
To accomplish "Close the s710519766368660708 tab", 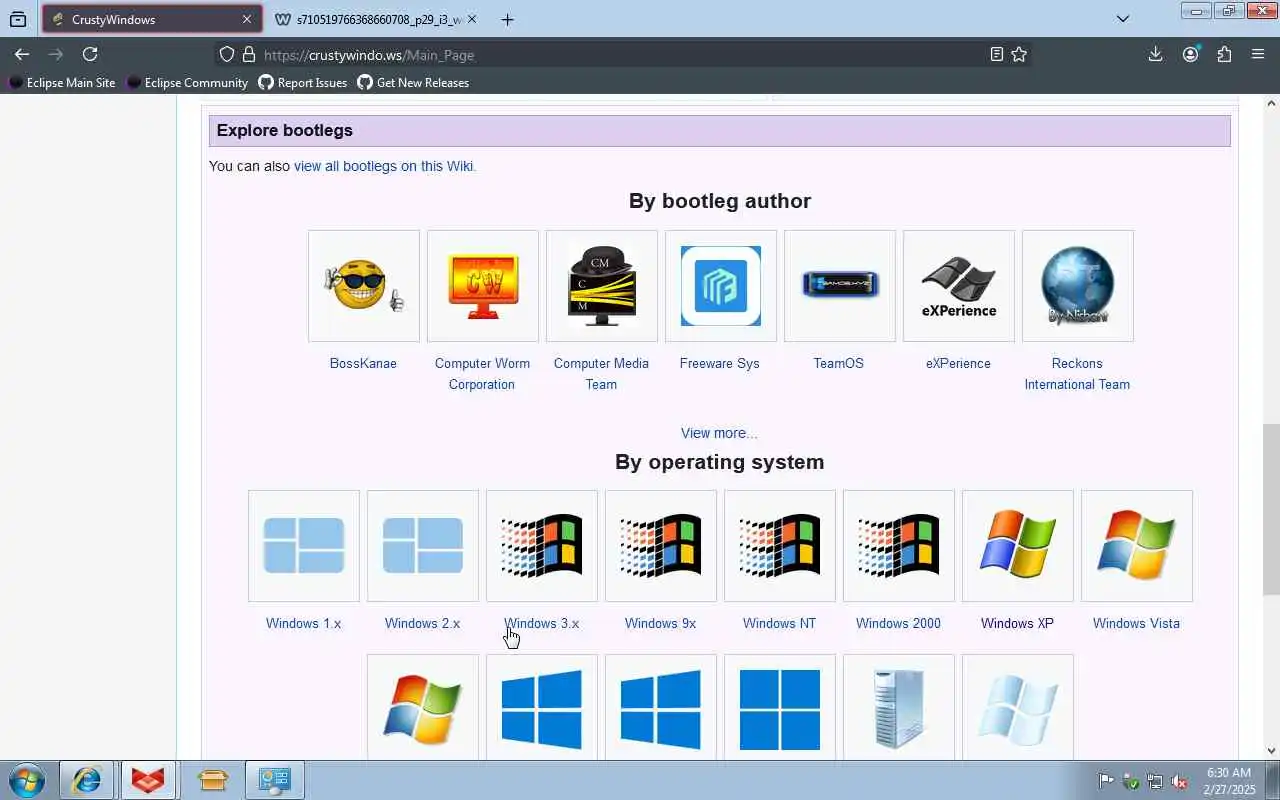I will pos(472,19).
